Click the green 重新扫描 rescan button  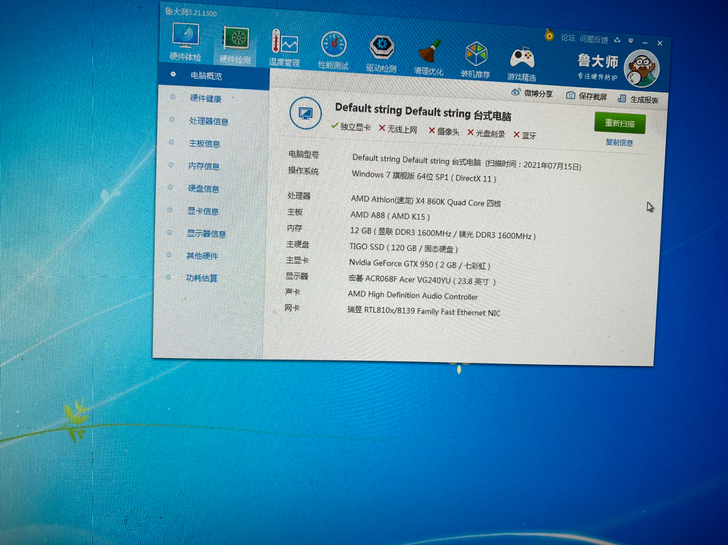coord(620,123)
